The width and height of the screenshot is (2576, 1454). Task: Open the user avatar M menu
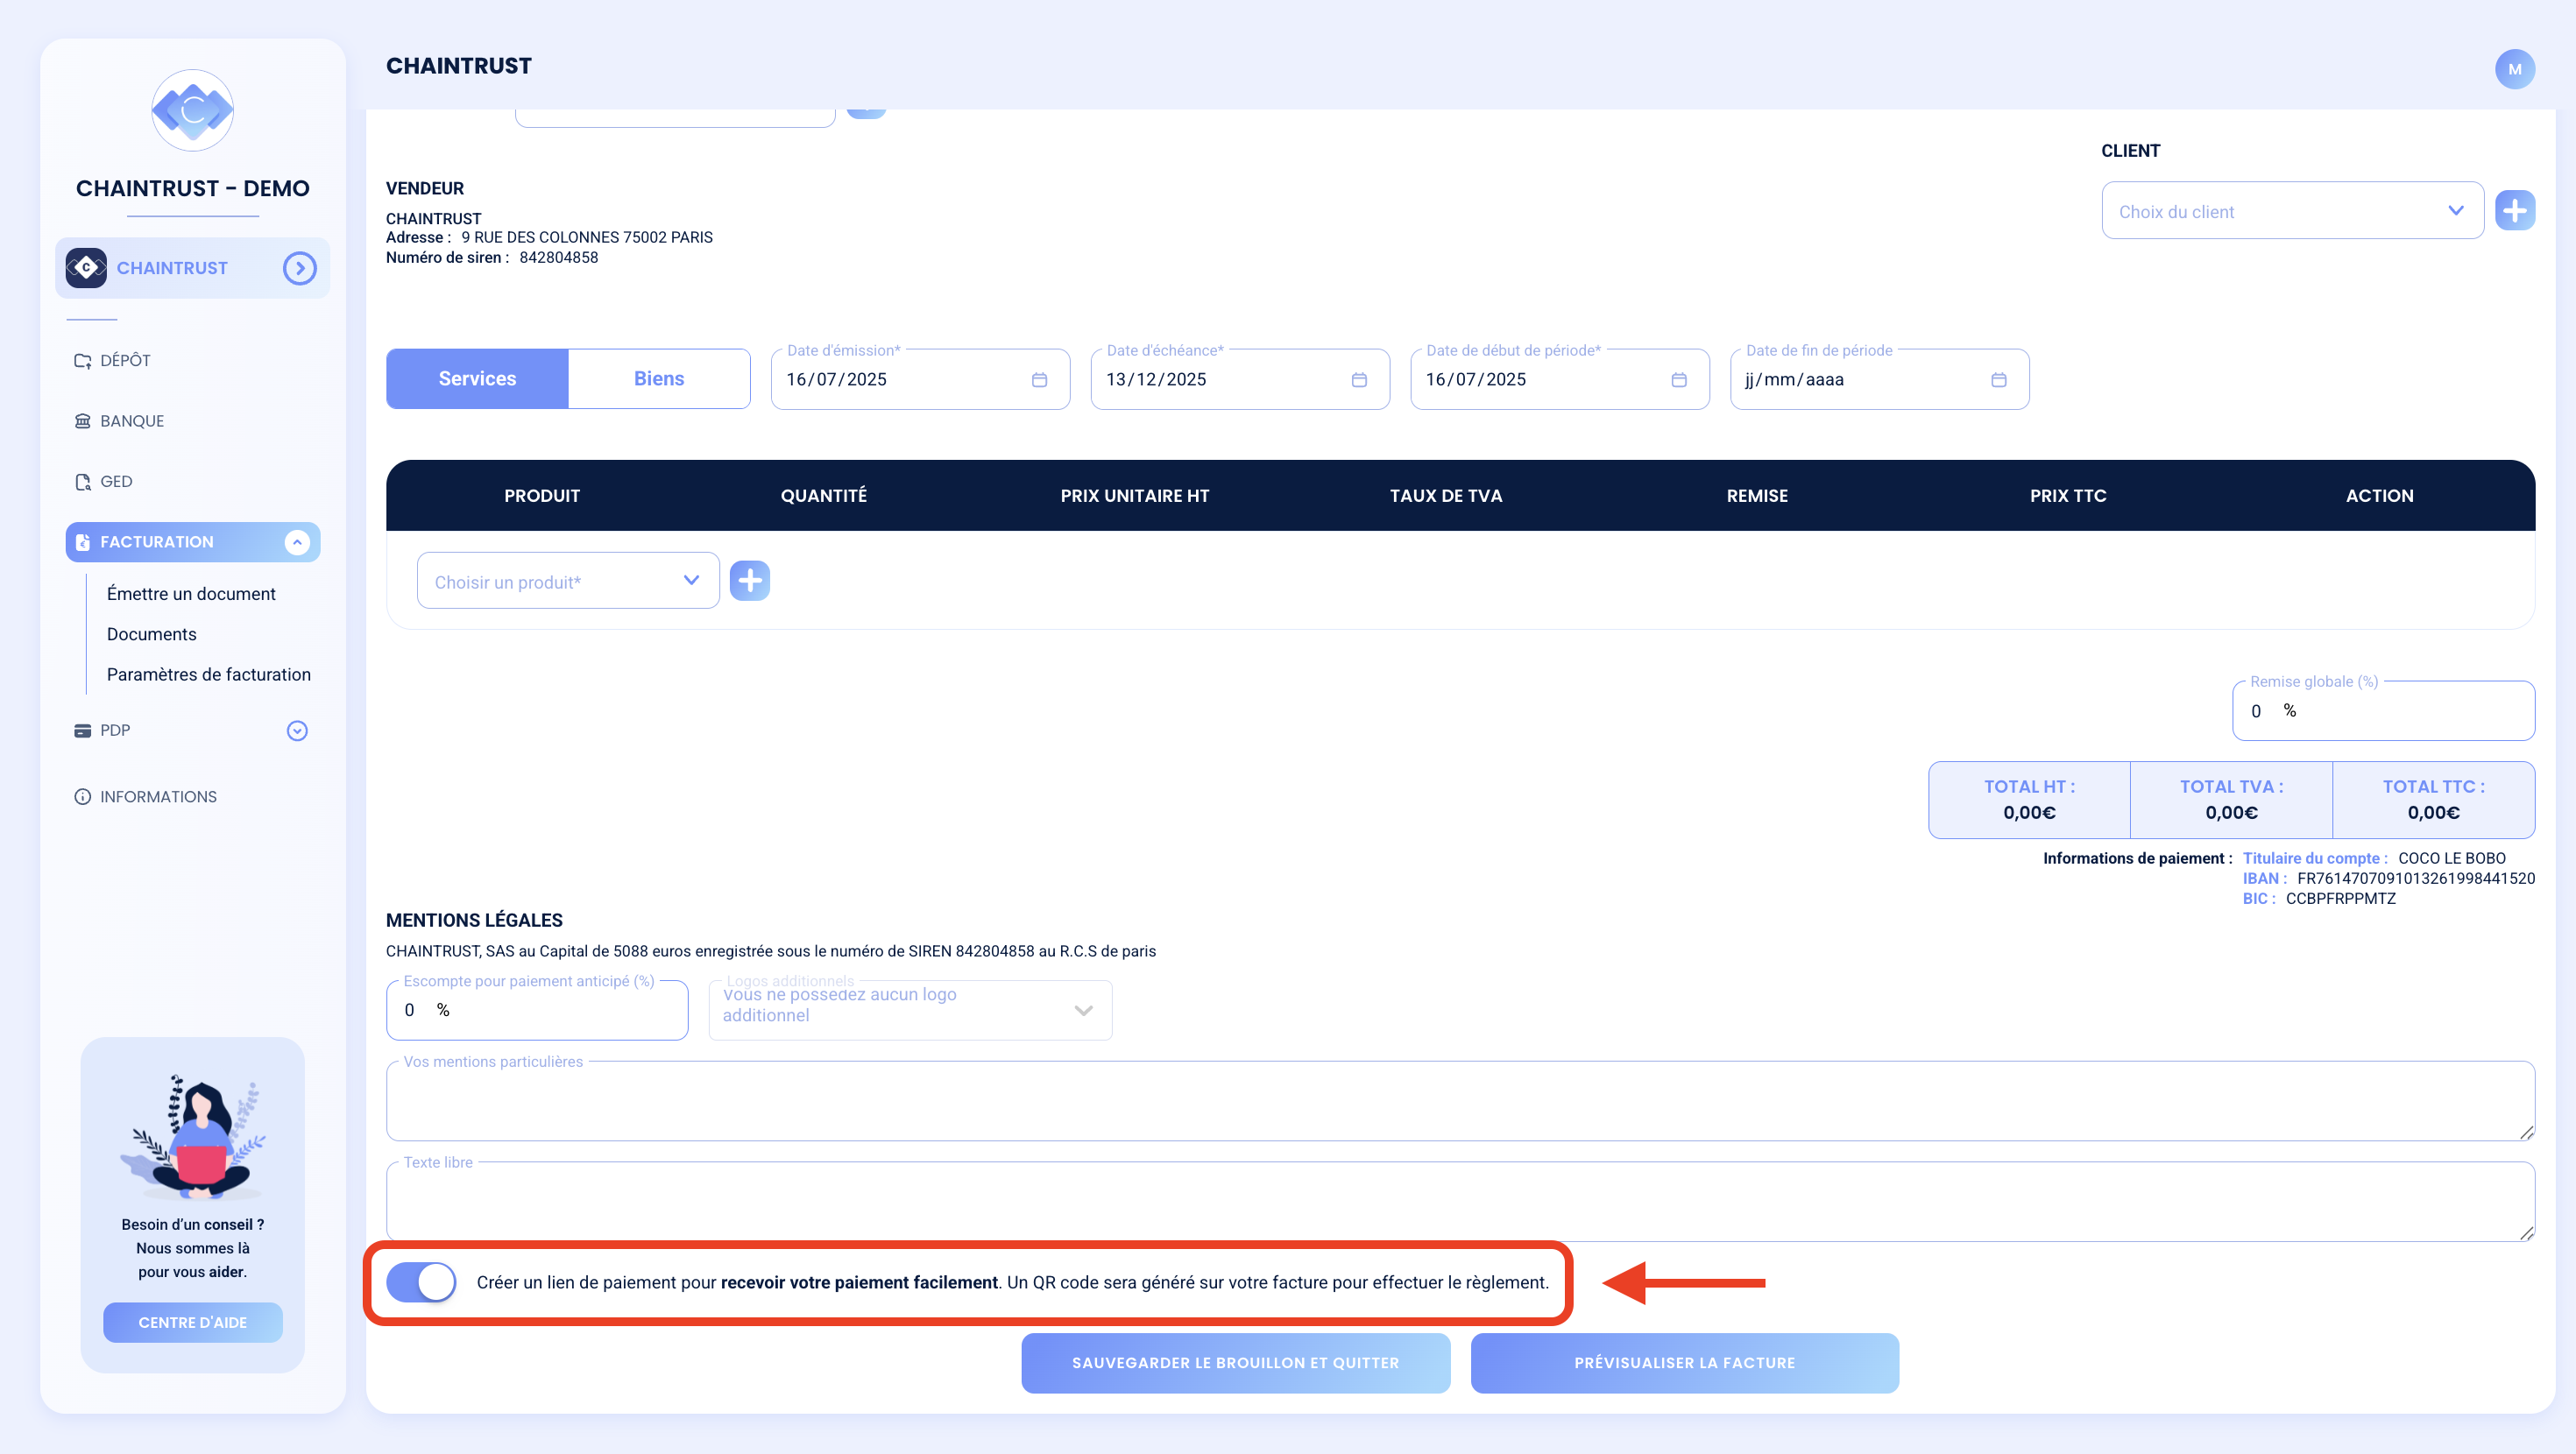(x=2514, y=69)
